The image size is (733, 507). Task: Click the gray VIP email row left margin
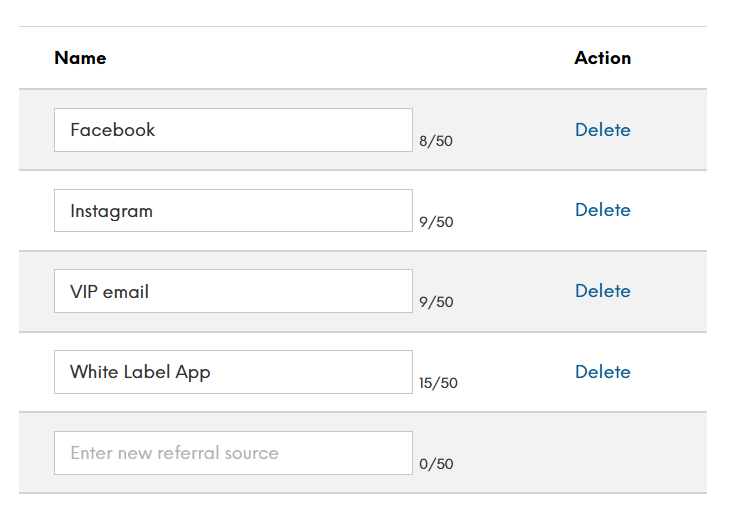(36, 291)
